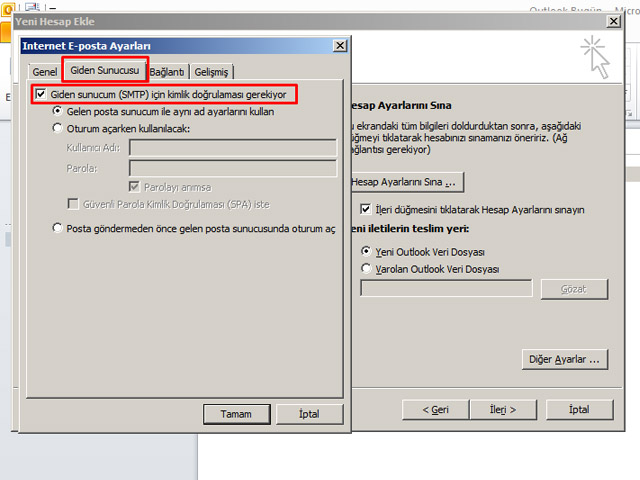The width and height of the screenshot is (640, 480).
Task: Go to the Gelişmiş tab
Action: (212, 72)
